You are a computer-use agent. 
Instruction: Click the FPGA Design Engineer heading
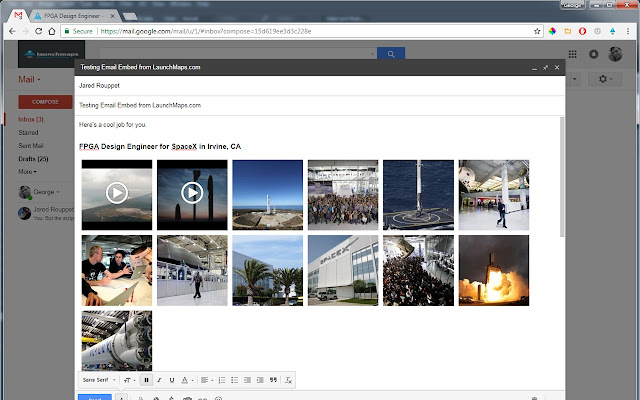coord(160,147)
